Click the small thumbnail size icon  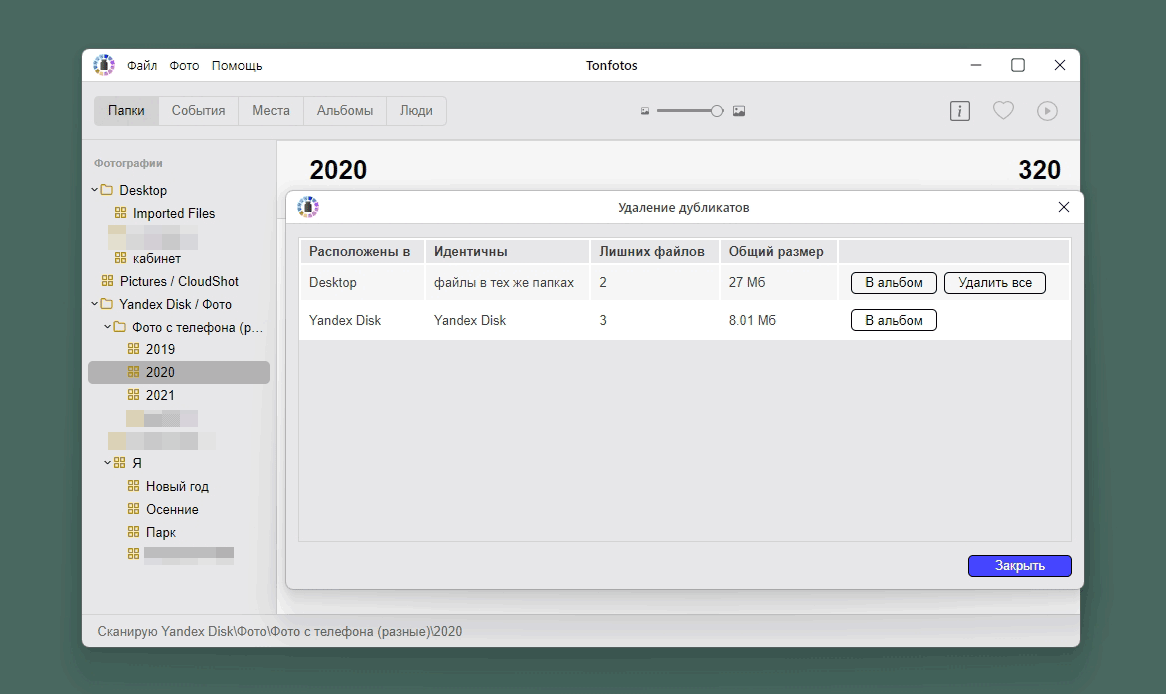click(x=645, y=111)
